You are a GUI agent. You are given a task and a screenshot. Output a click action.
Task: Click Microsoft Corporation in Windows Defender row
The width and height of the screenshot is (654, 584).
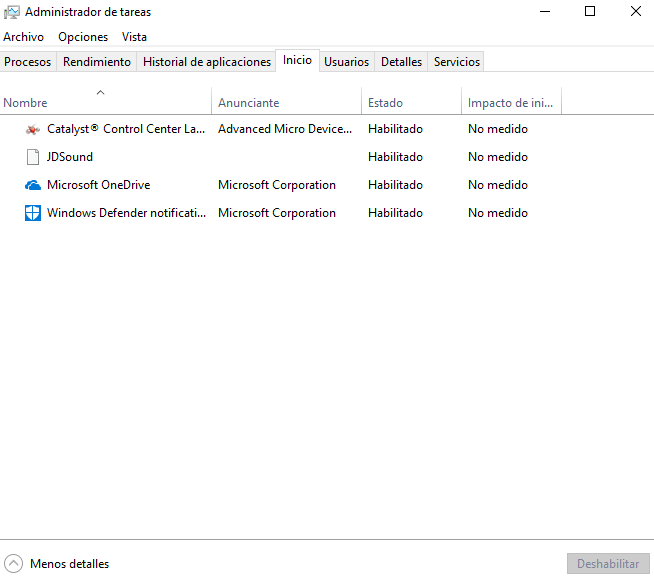(x=277, y=213)
